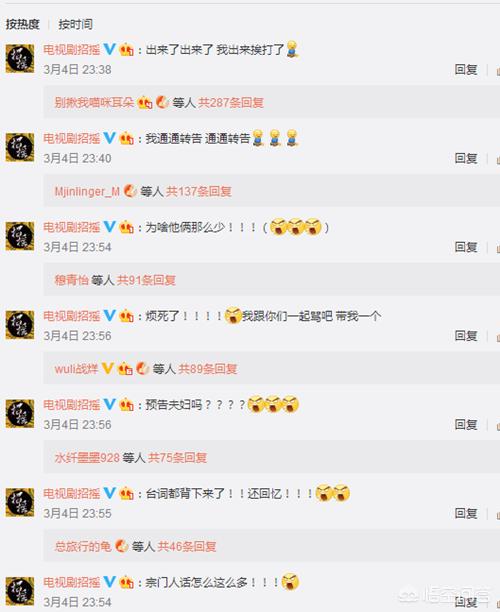Click orange V badge next to wuli战胖
500x612 pixels.
tap(108, 368)
